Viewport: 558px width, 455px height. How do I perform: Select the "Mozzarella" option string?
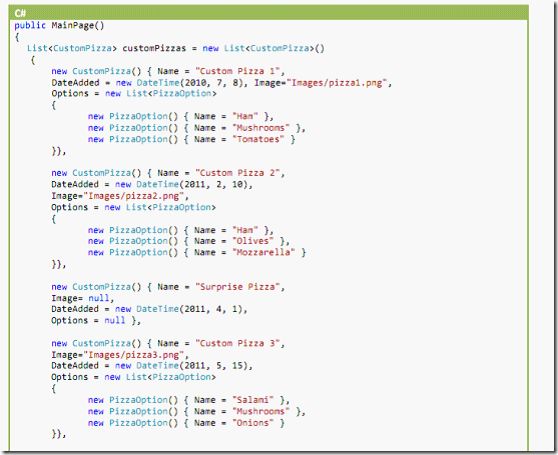263,252
